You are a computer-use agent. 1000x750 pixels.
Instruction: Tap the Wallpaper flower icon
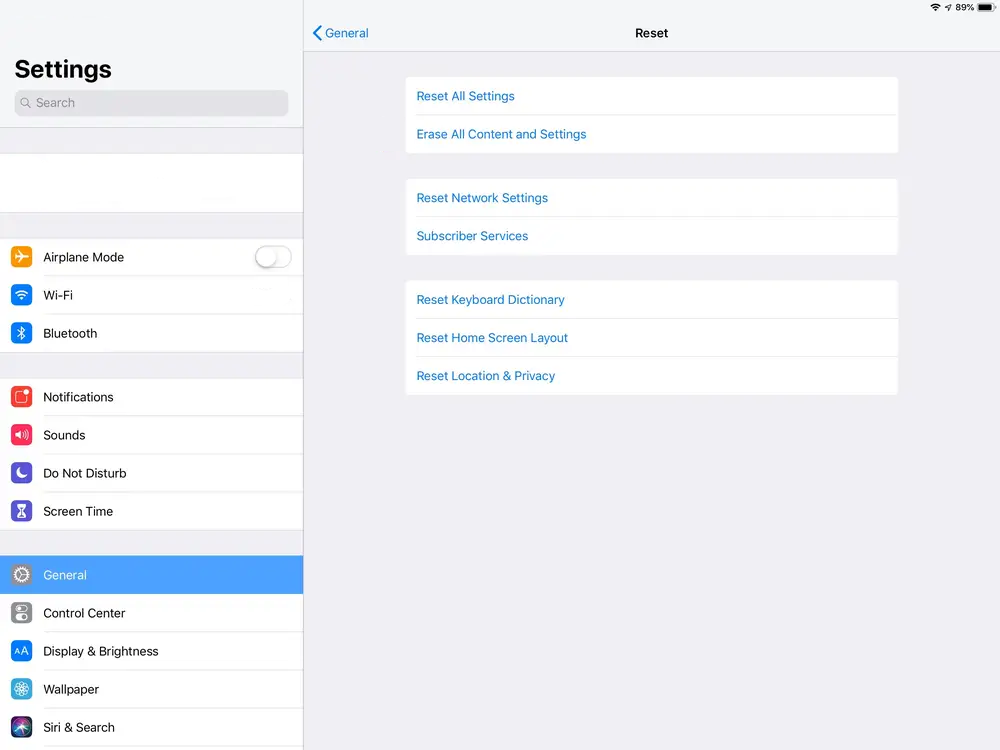point(21,689)
